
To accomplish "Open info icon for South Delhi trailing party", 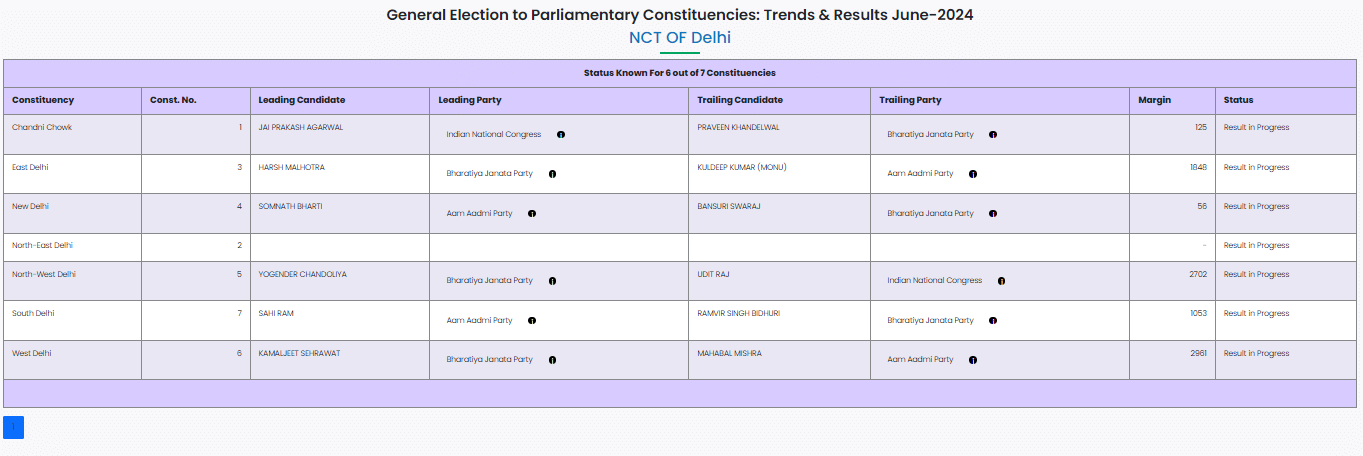I will coord(993,321).
